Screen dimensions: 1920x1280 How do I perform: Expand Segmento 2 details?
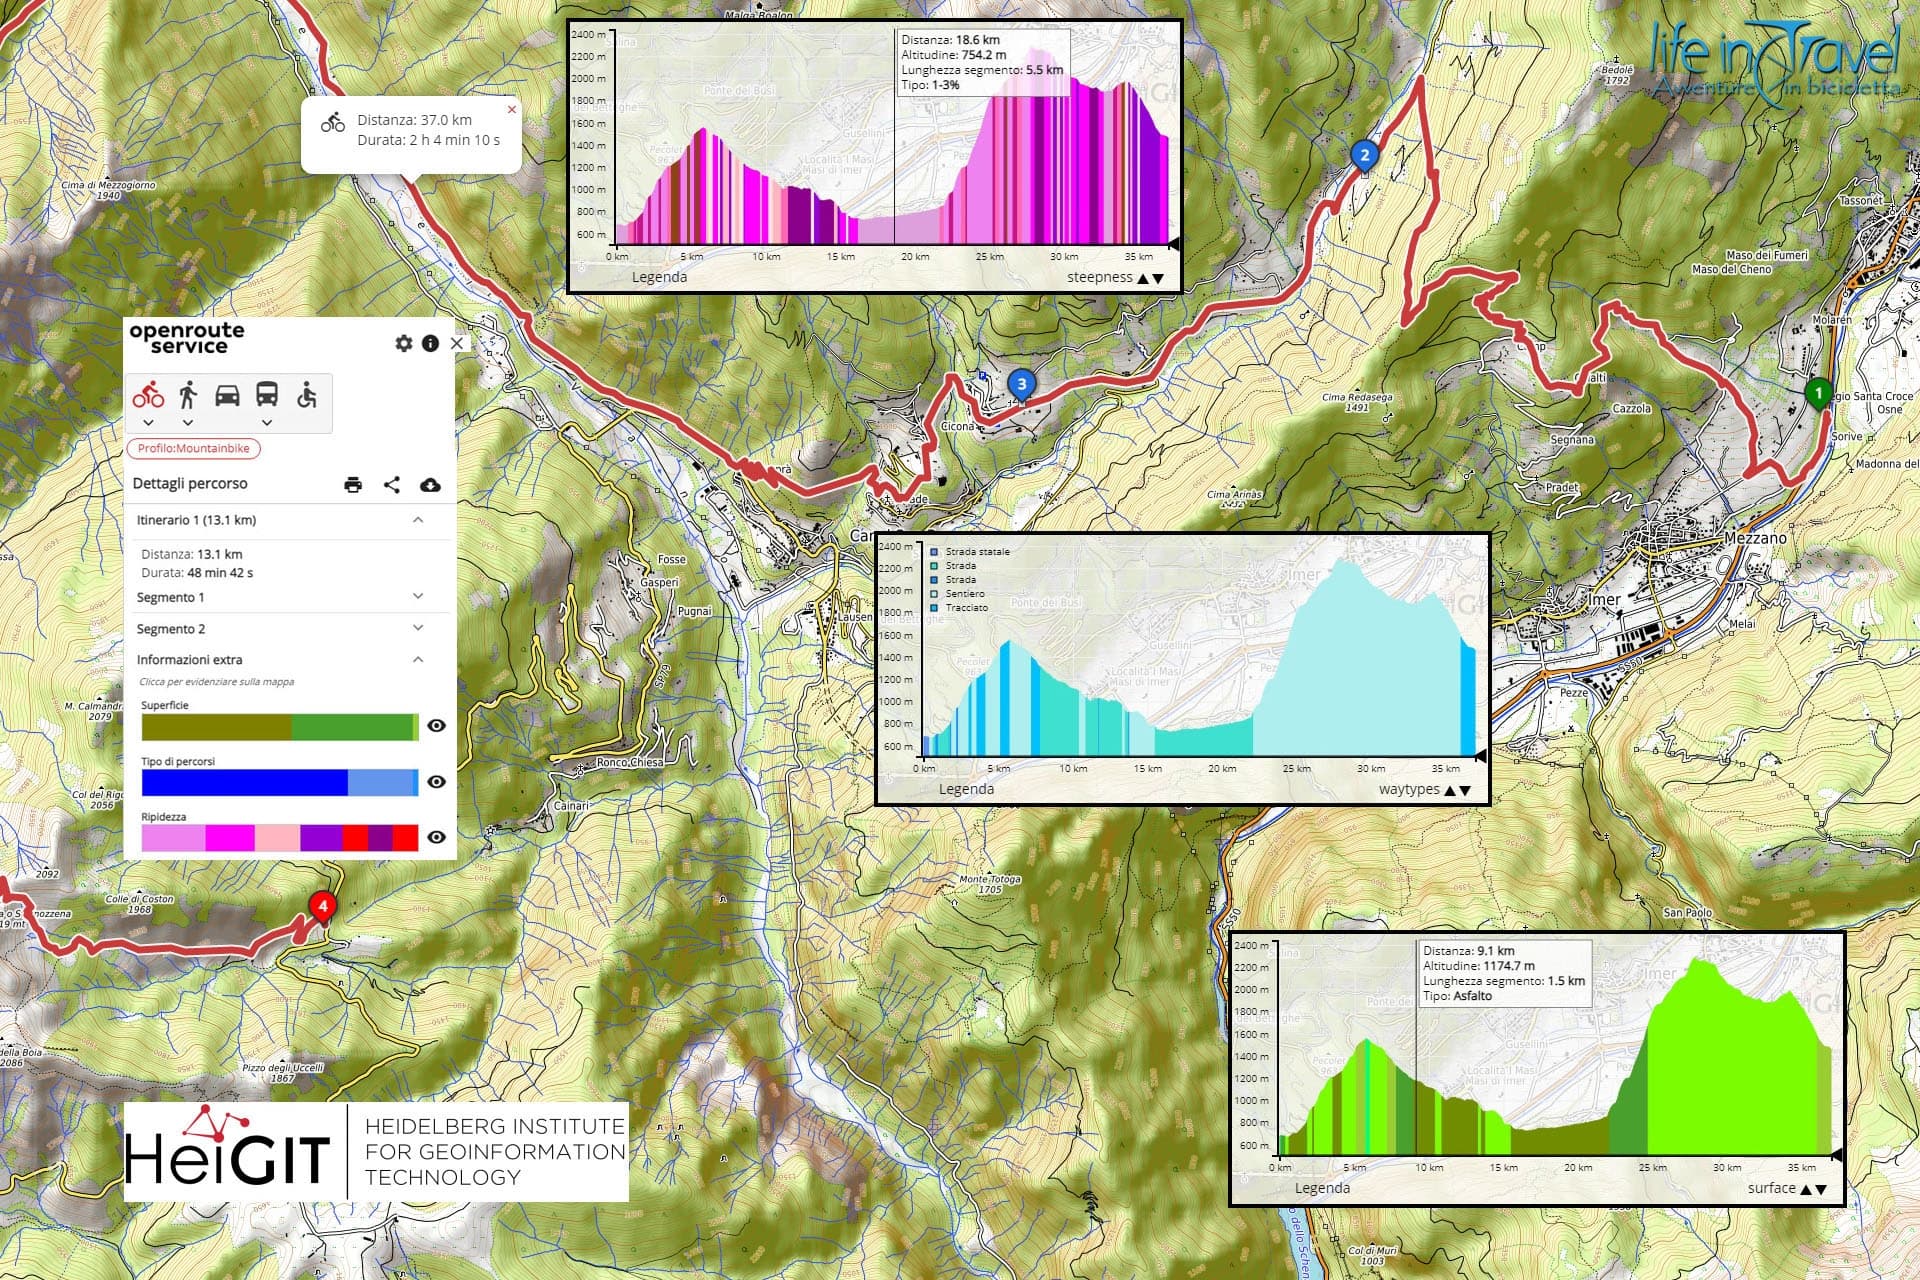tap(418, 629)
